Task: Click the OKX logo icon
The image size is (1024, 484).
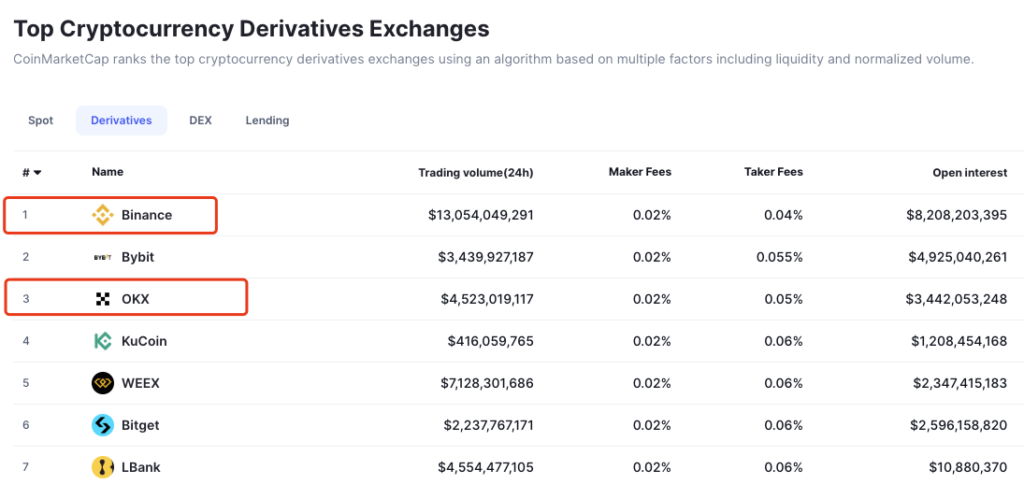Action: (103, 299)
